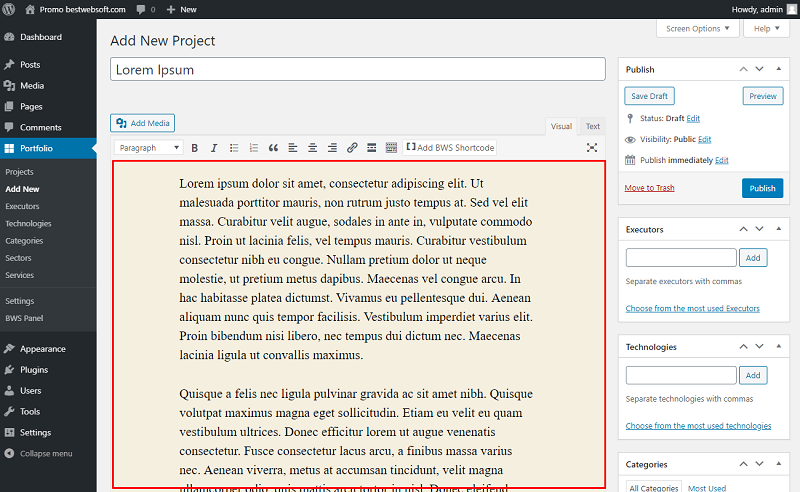Toggle italic formatting
Image resolution: width=800 pixels, height=492 pixels.
[214, 147]
